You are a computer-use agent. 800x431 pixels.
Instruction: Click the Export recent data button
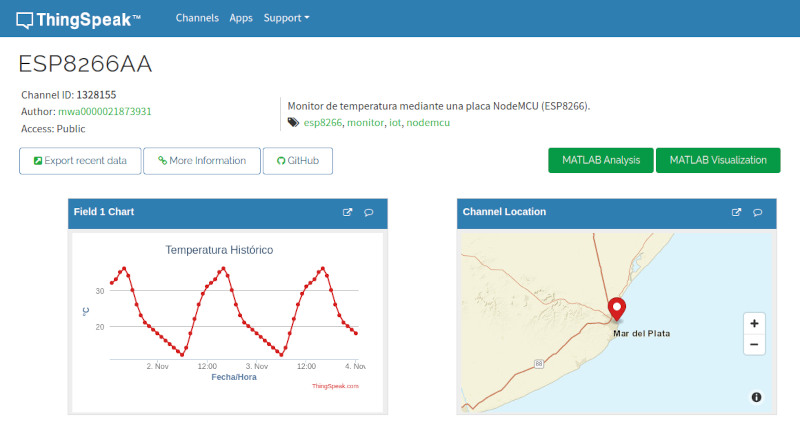(80, 161)
